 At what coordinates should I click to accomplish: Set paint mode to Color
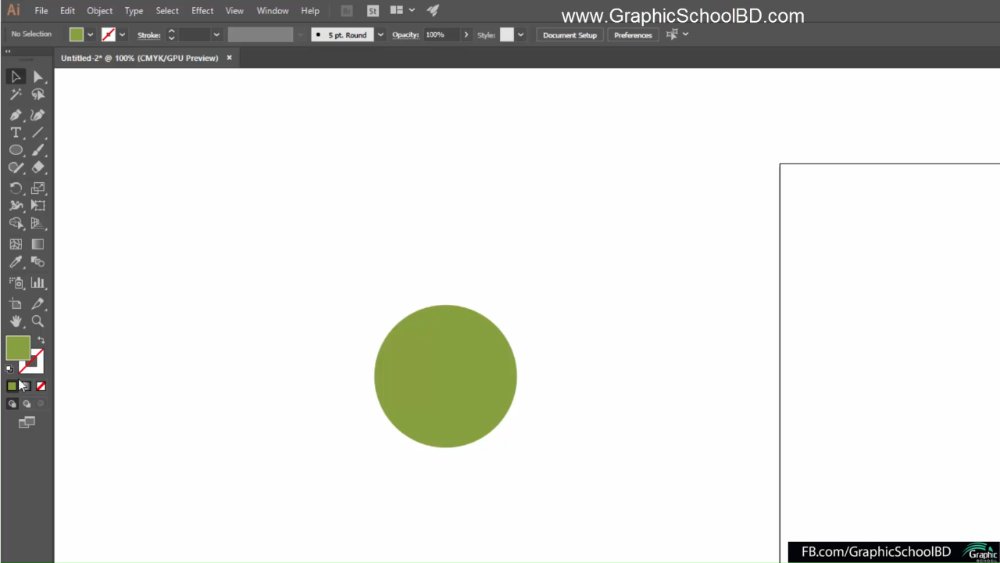(11, 386)
